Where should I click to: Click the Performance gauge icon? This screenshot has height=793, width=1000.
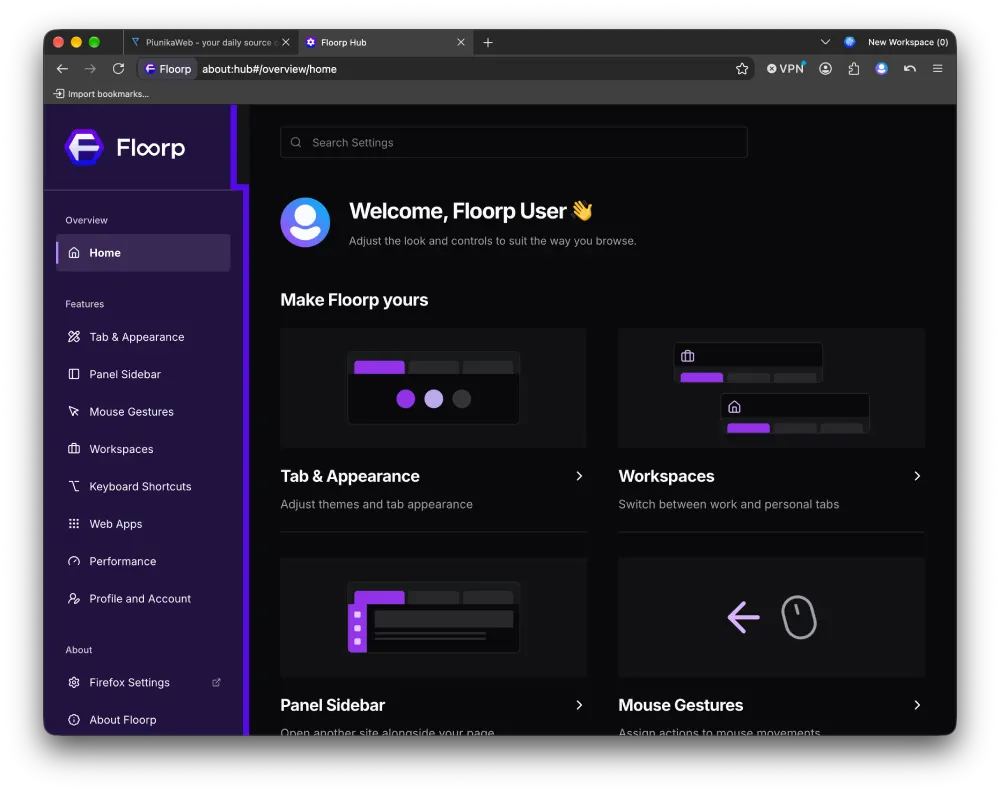(74, 561)
